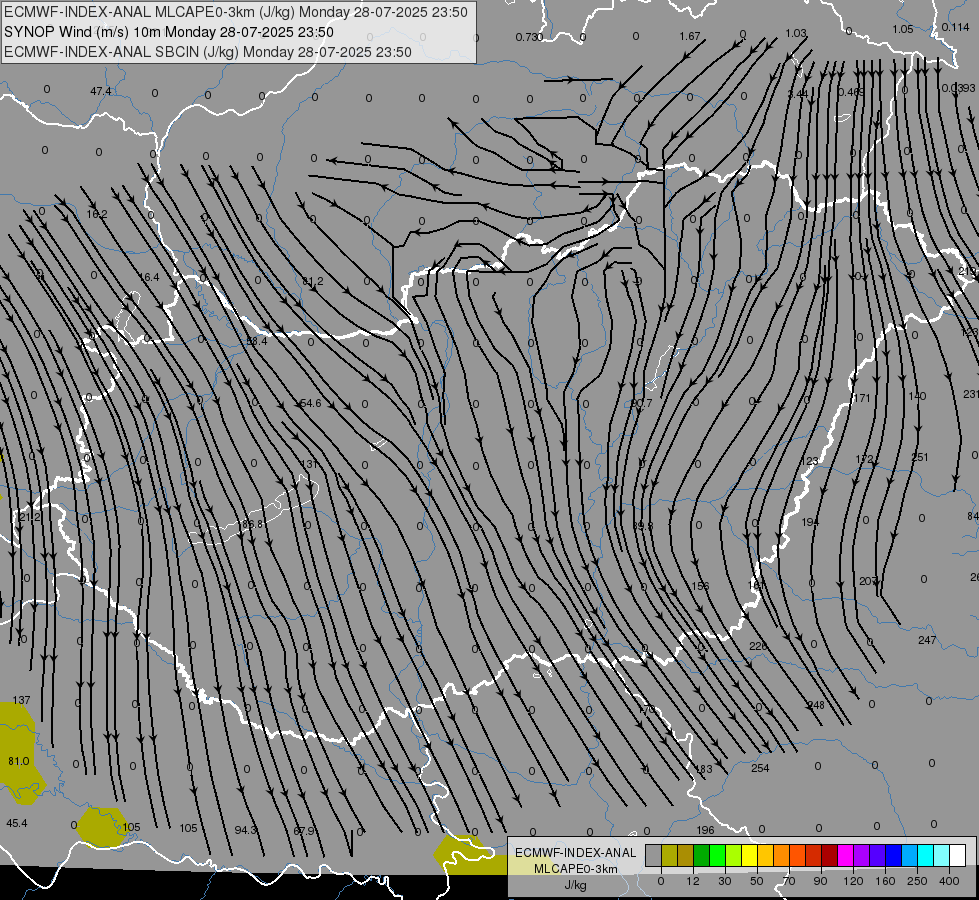Click the map value 248
This screenshot has height=900, width=979.
pos(815,705)
